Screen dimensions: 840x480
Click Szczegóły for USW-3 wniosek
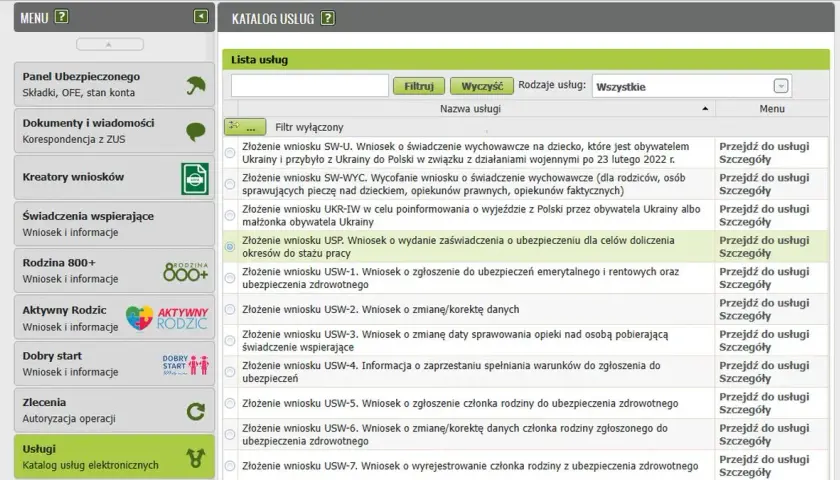(745, 347)
